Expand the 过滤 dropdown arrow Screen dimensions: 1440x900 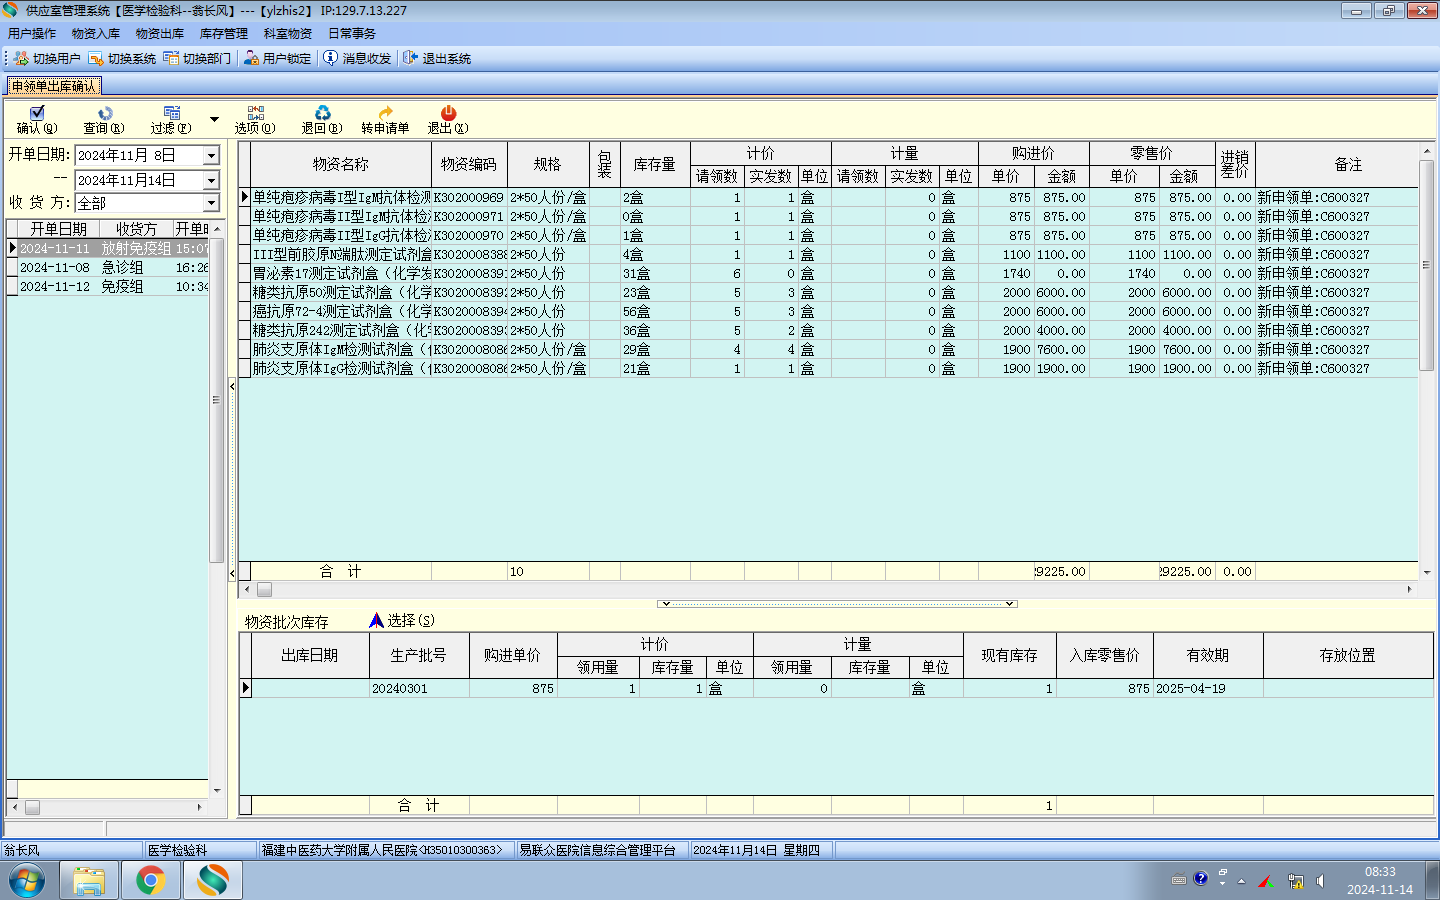click(214, 120)
